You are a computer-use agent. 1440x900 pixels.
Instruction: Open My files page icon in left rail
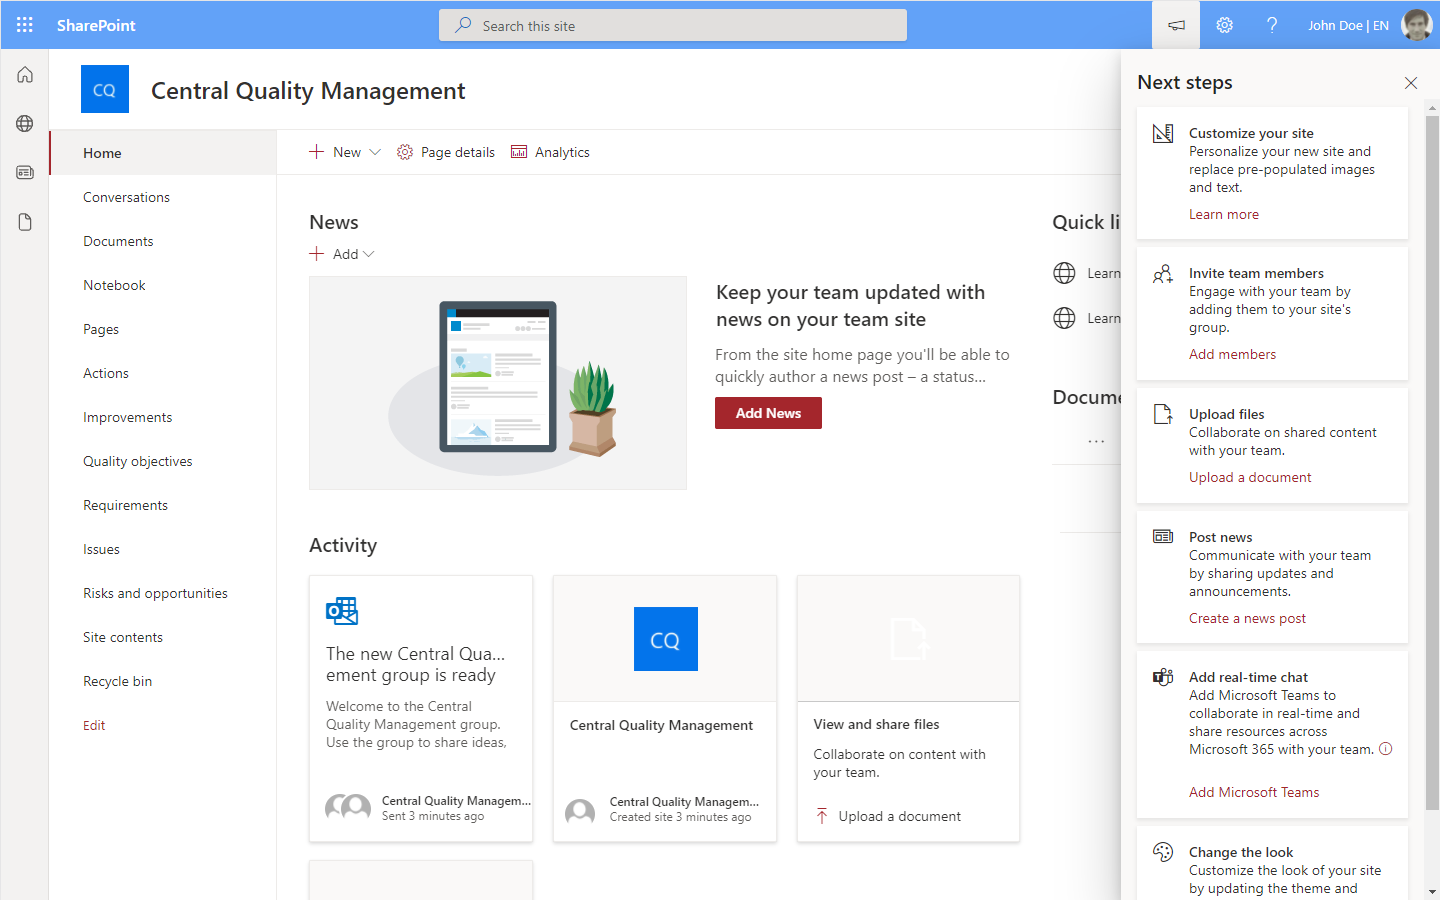pos(25,222)
